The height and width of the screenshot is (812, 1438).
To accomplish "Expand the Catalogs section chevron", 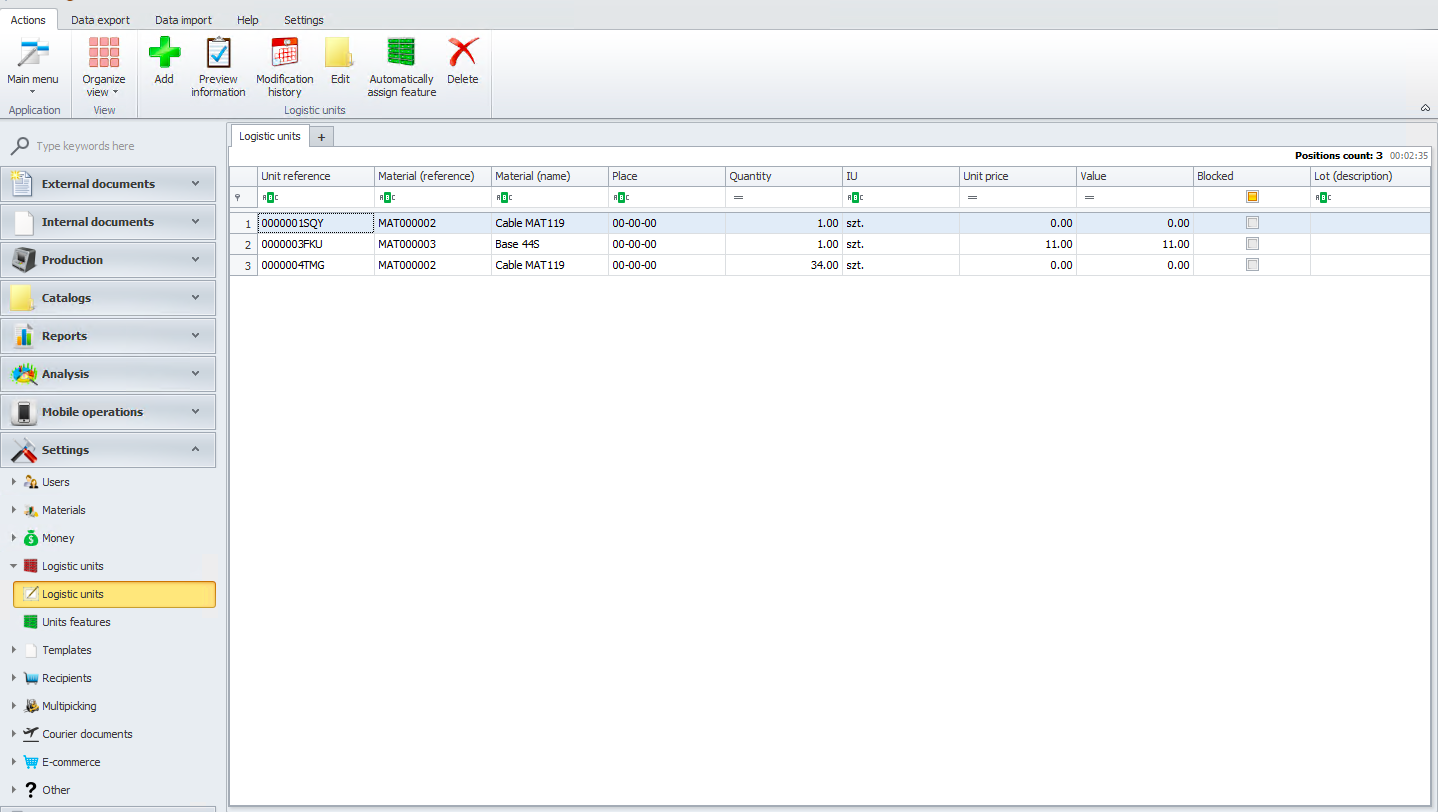I will click(x=196, y=298).
